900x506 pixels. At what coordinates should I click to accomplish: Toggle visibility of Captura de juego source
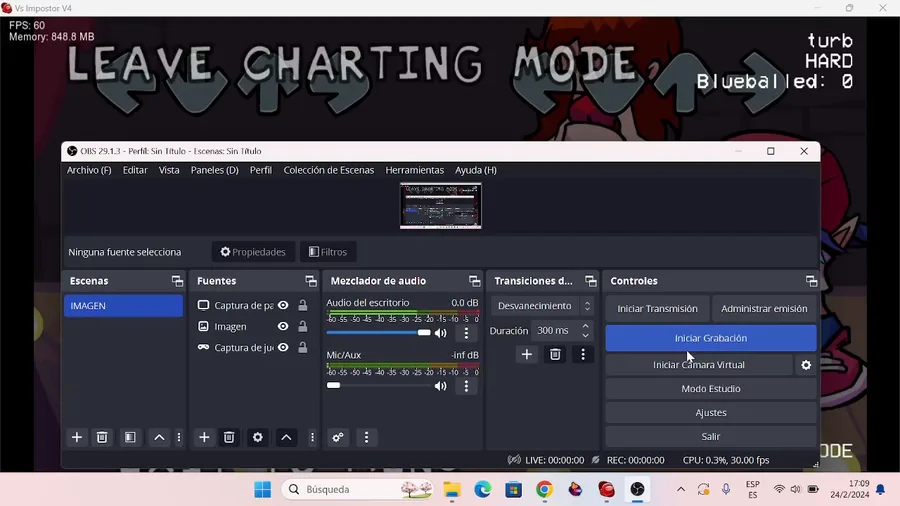283,348
